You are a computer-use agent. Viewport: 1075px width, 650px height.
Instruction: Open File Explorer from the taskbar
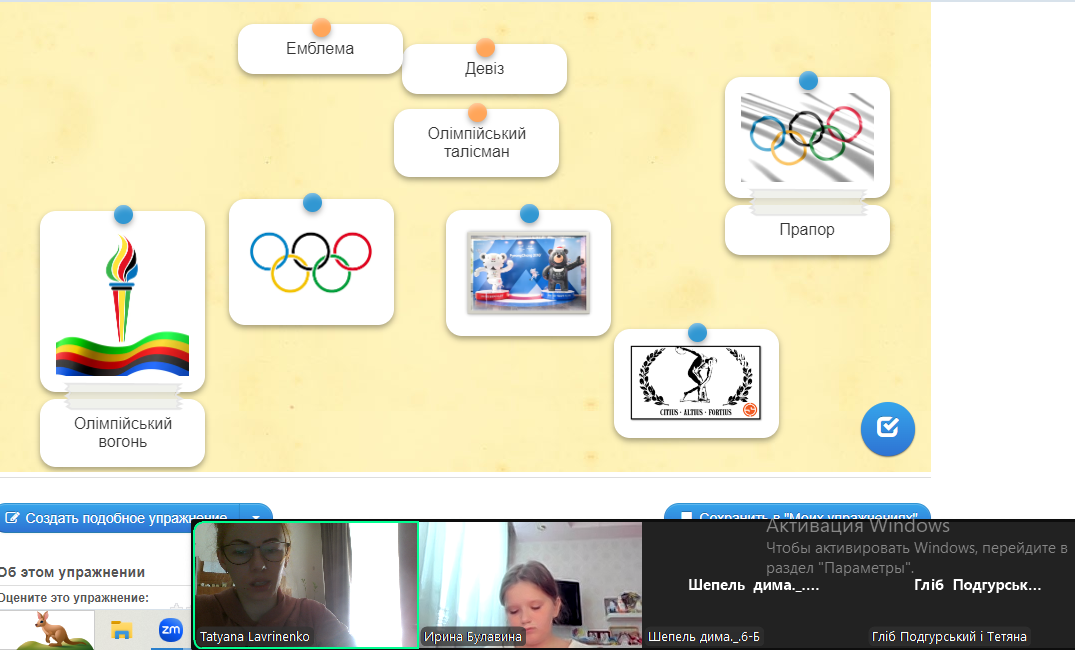(x=121, y=629)
